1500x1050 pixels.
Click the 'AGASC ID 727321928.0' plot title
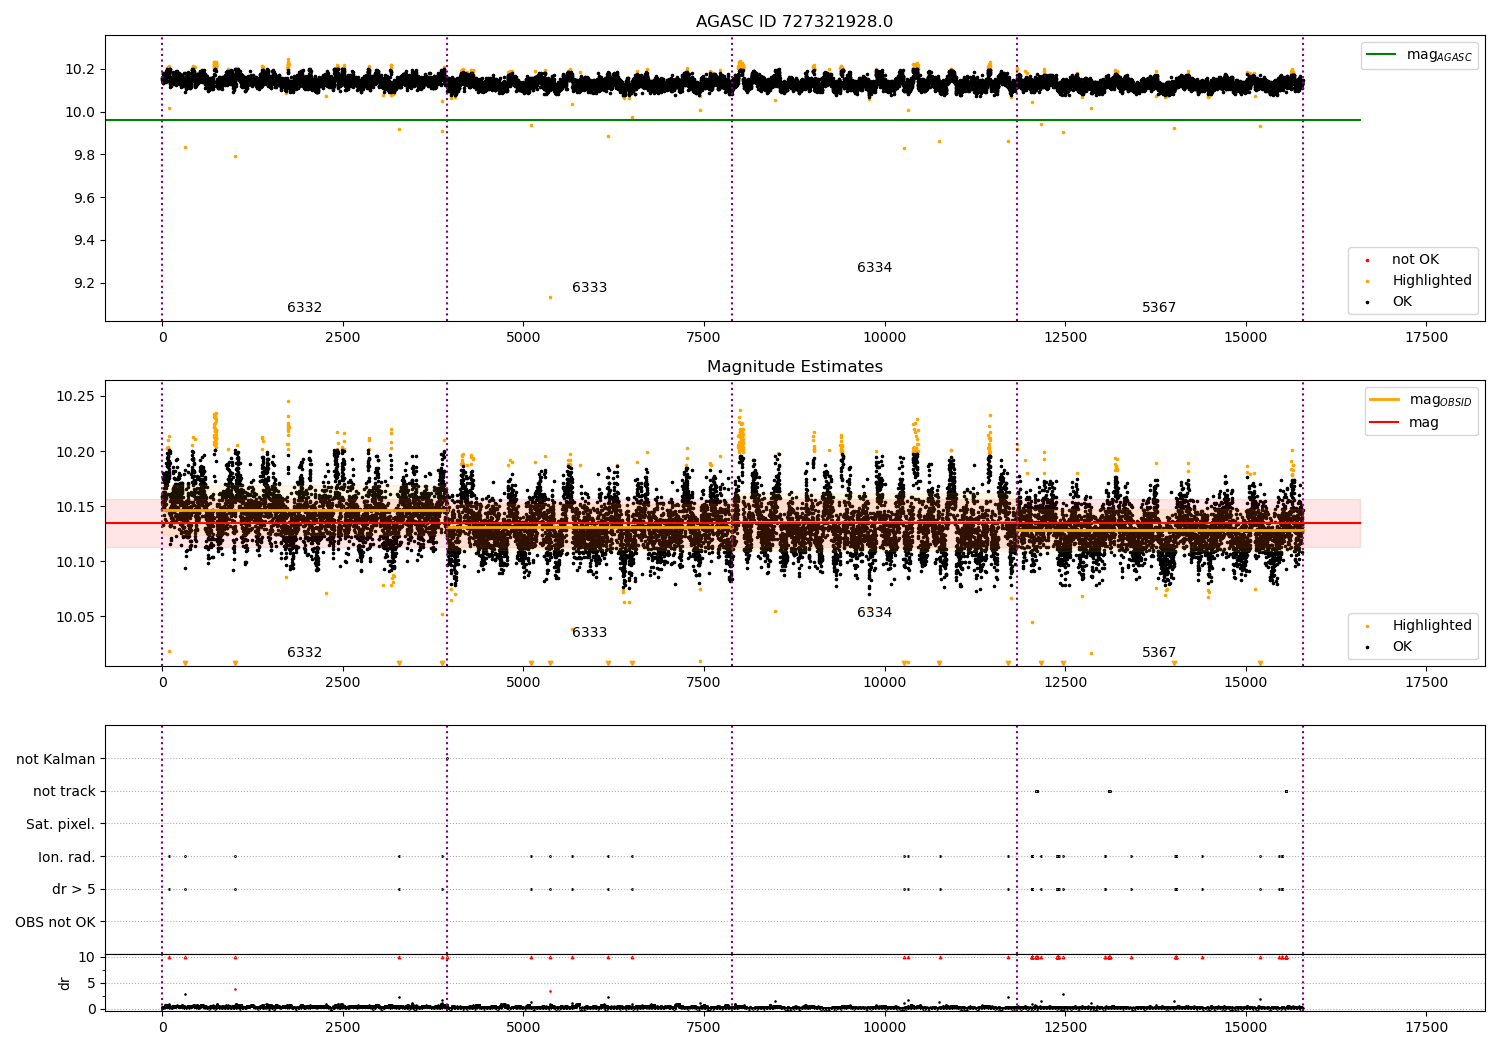795,22
